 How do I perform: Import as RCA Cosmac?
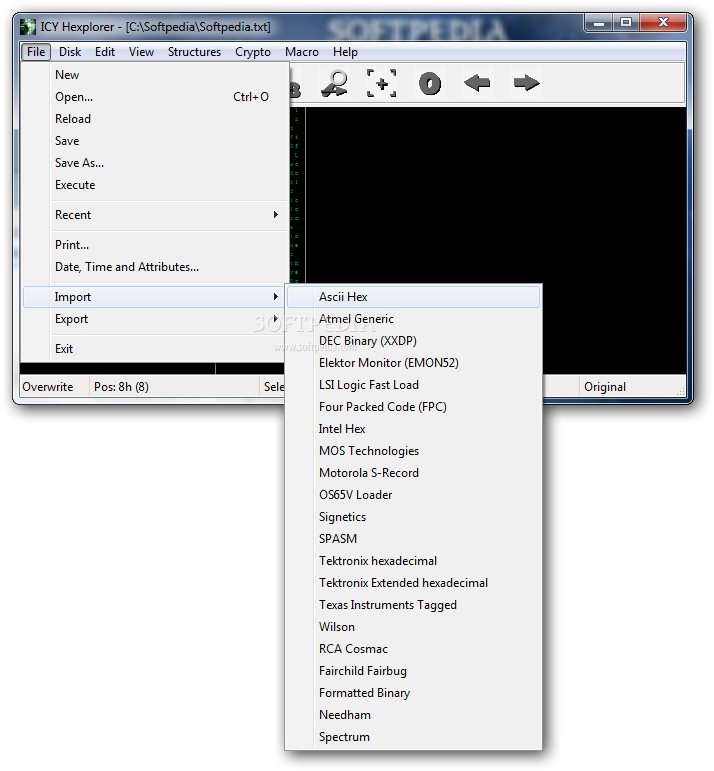414,649
